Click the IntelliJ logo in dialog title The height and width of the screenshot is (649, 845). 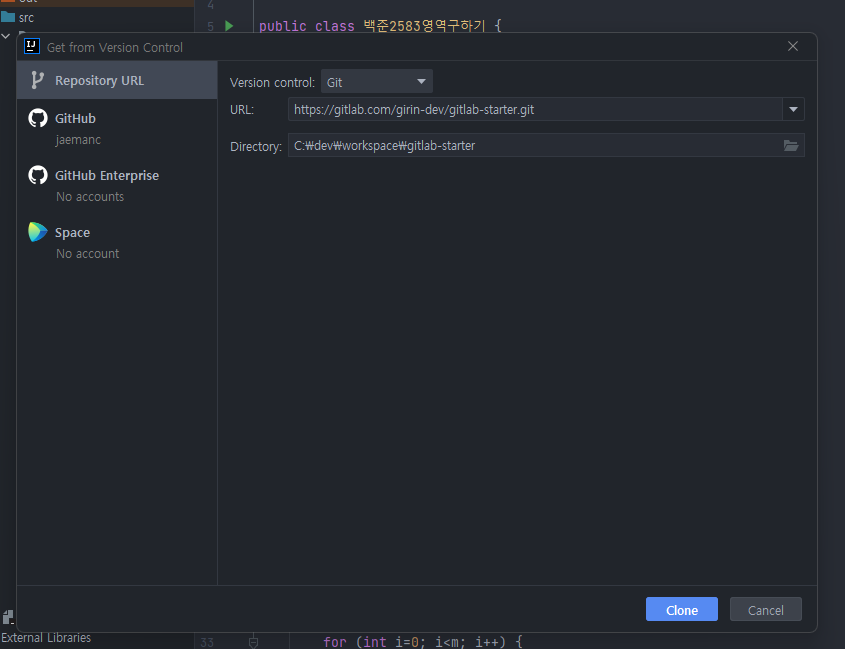click(32, 46)
